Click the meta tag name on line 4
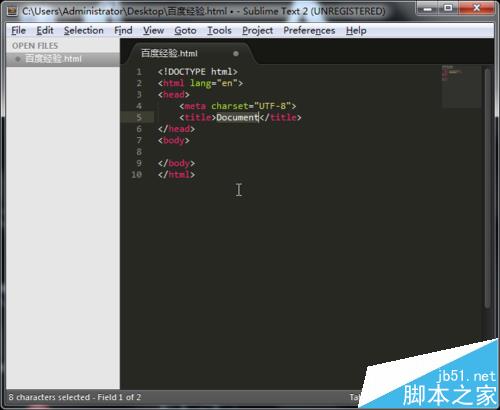The image size is (500, 410). tap(195, 106)
